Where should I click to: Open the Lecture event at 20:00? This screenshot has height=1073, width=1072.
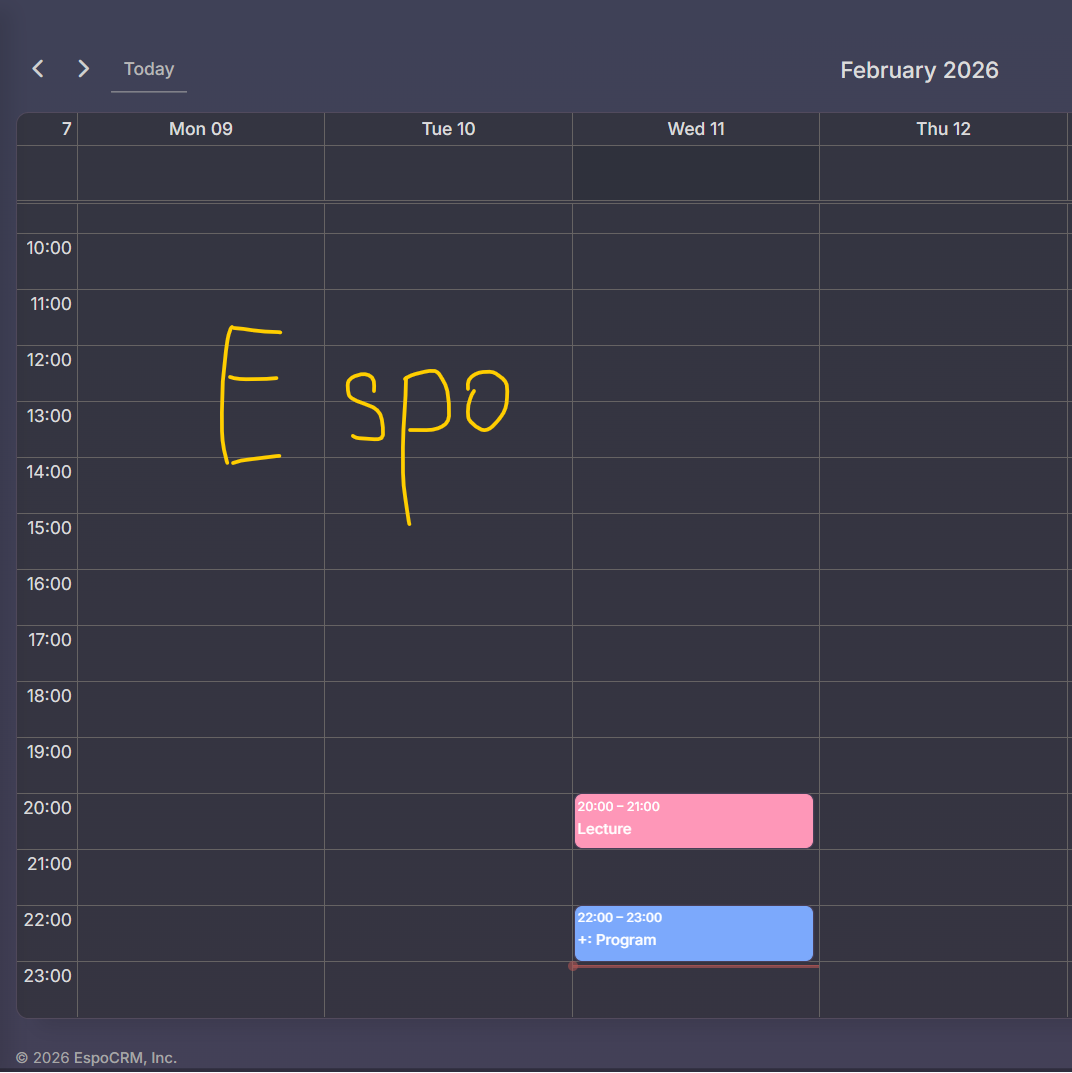tap(694, 820)
